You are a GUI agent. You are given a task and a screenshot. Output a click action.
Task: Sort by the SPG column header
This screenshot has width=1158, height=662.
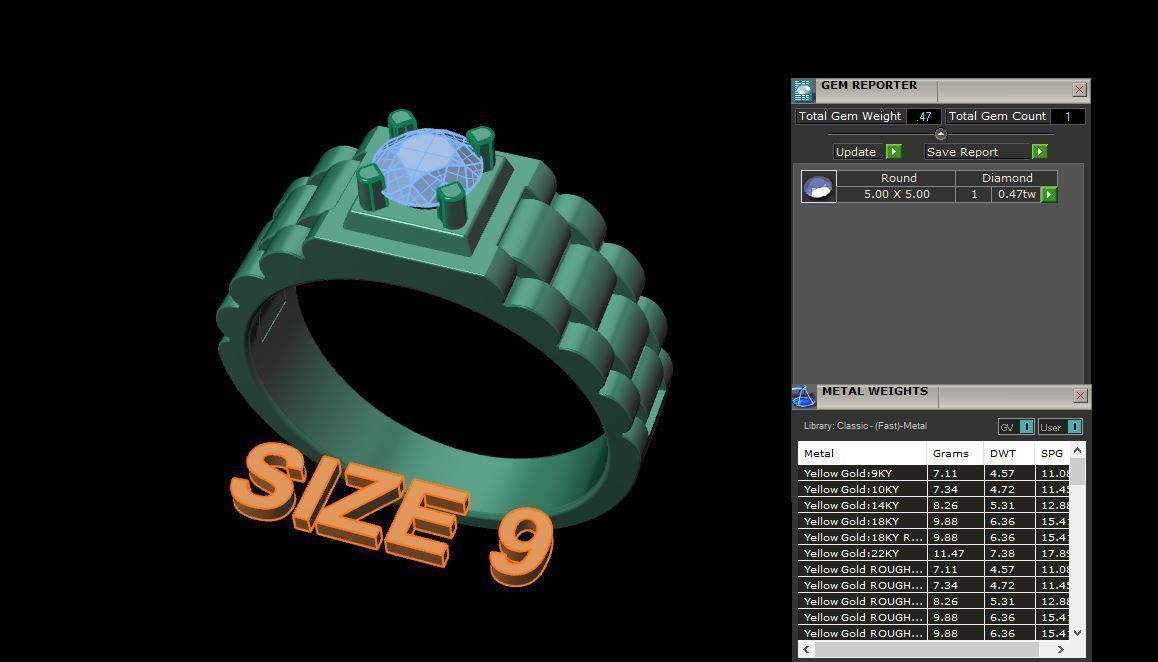[x=1052, y=453]
